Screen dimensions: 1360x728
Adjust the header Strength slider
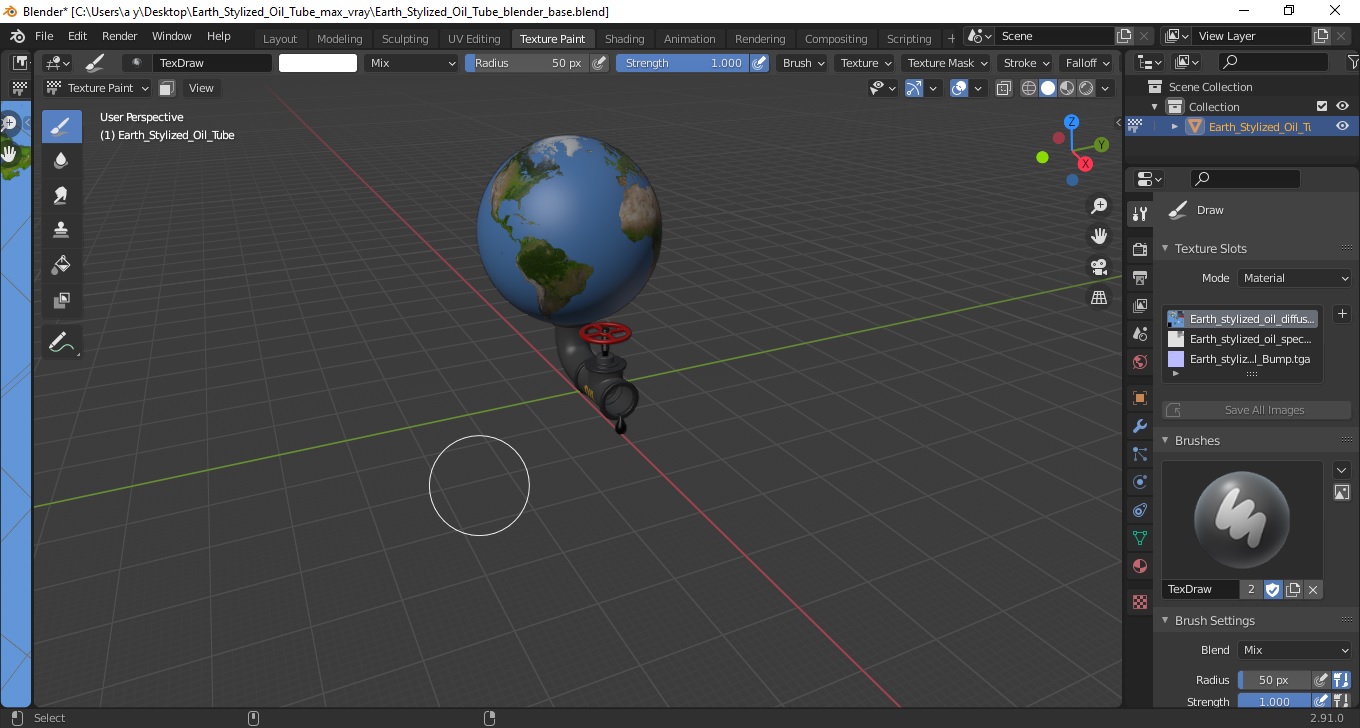coord(683,63)
